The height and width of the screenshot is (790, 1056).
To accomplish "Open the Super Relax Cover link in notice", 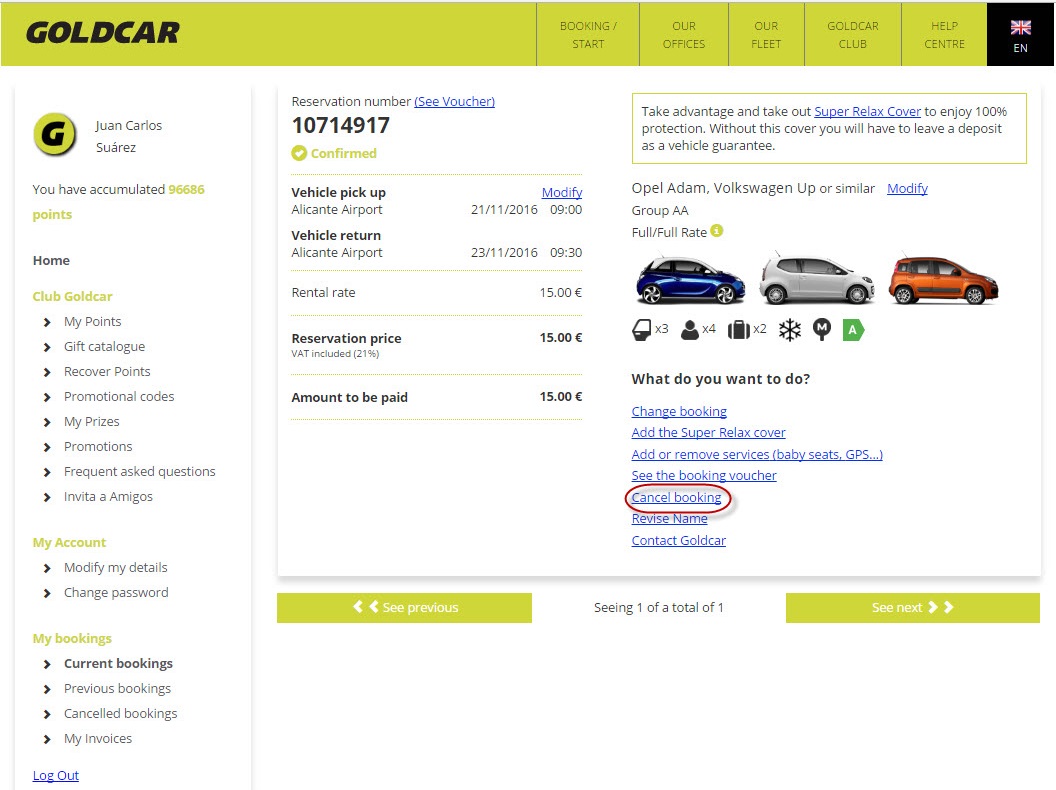I will pyautogui.click(x=867, y=111).
